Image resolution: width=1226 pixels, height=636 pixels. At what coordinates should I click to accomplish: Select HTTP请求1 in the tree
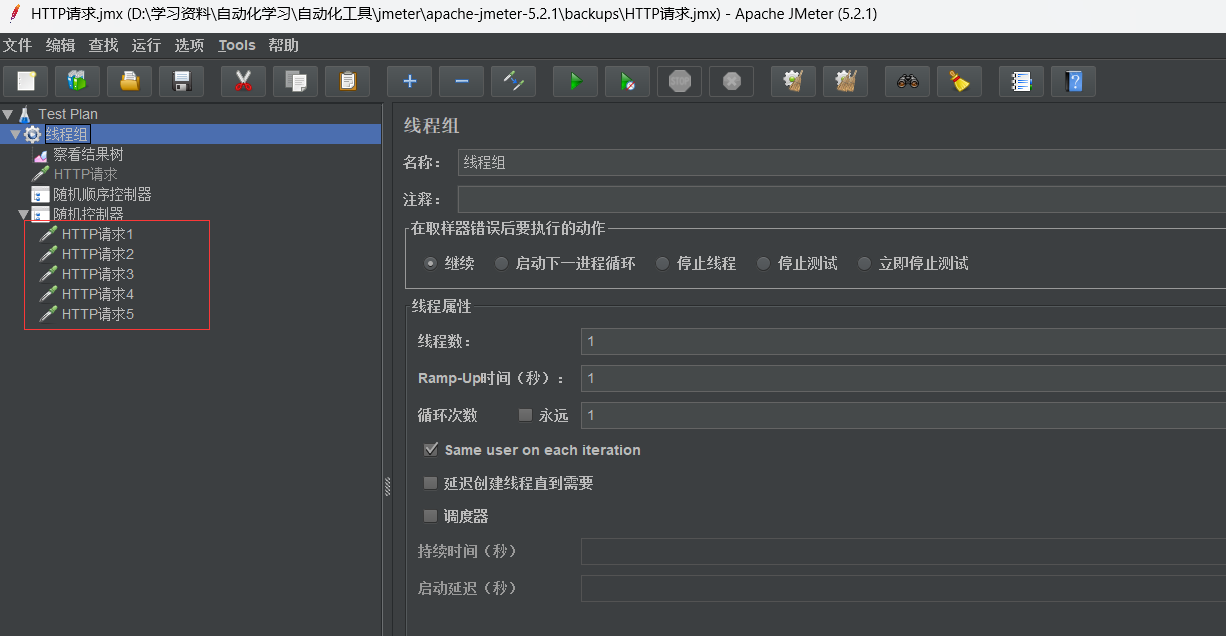pos(97,234)
